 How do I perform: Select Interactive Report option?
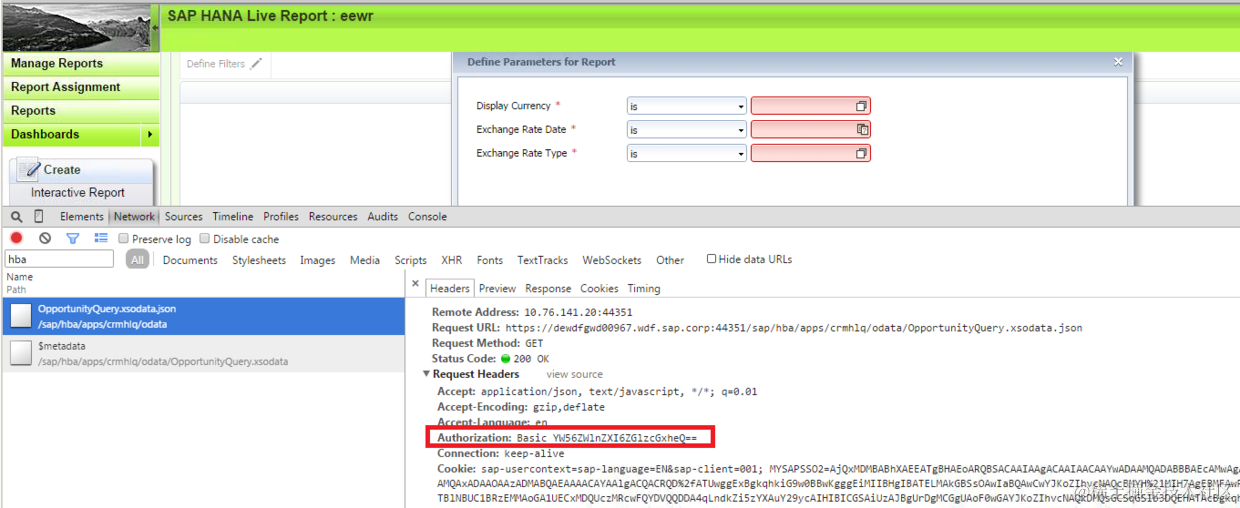(78, 193)
